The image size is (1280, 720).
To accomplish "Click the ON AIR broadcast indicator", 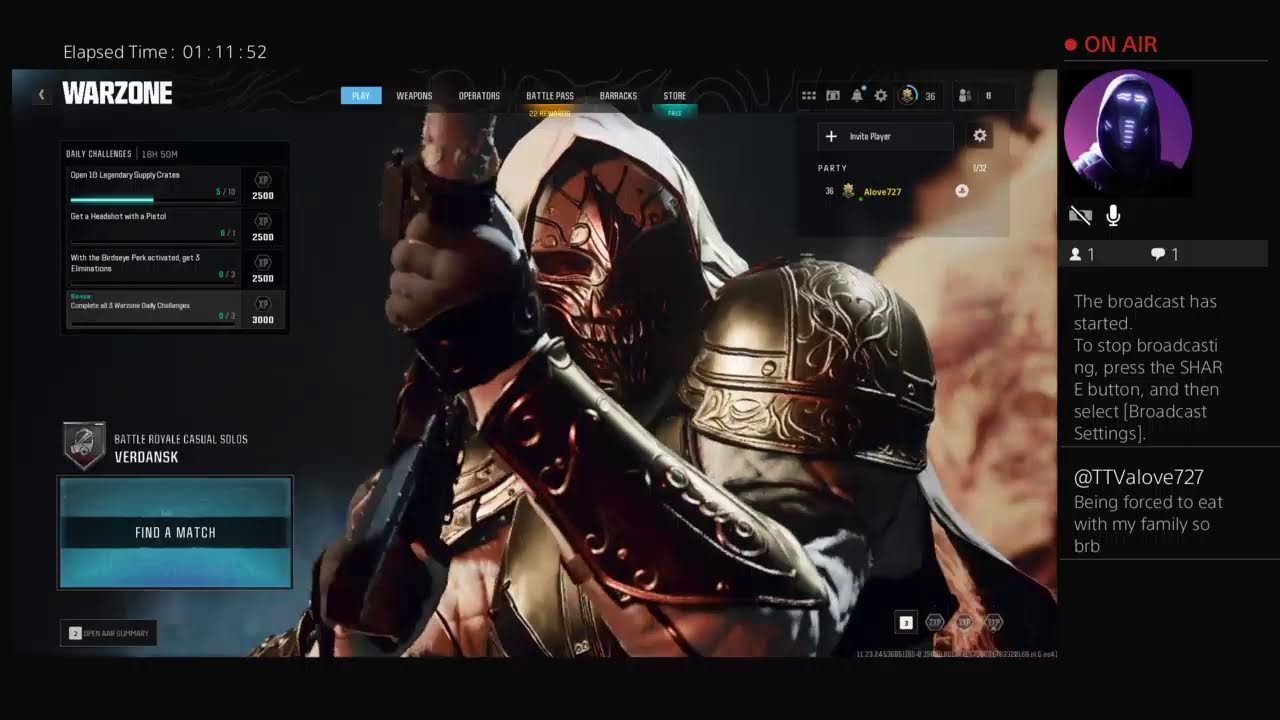I will [1111, 44].
